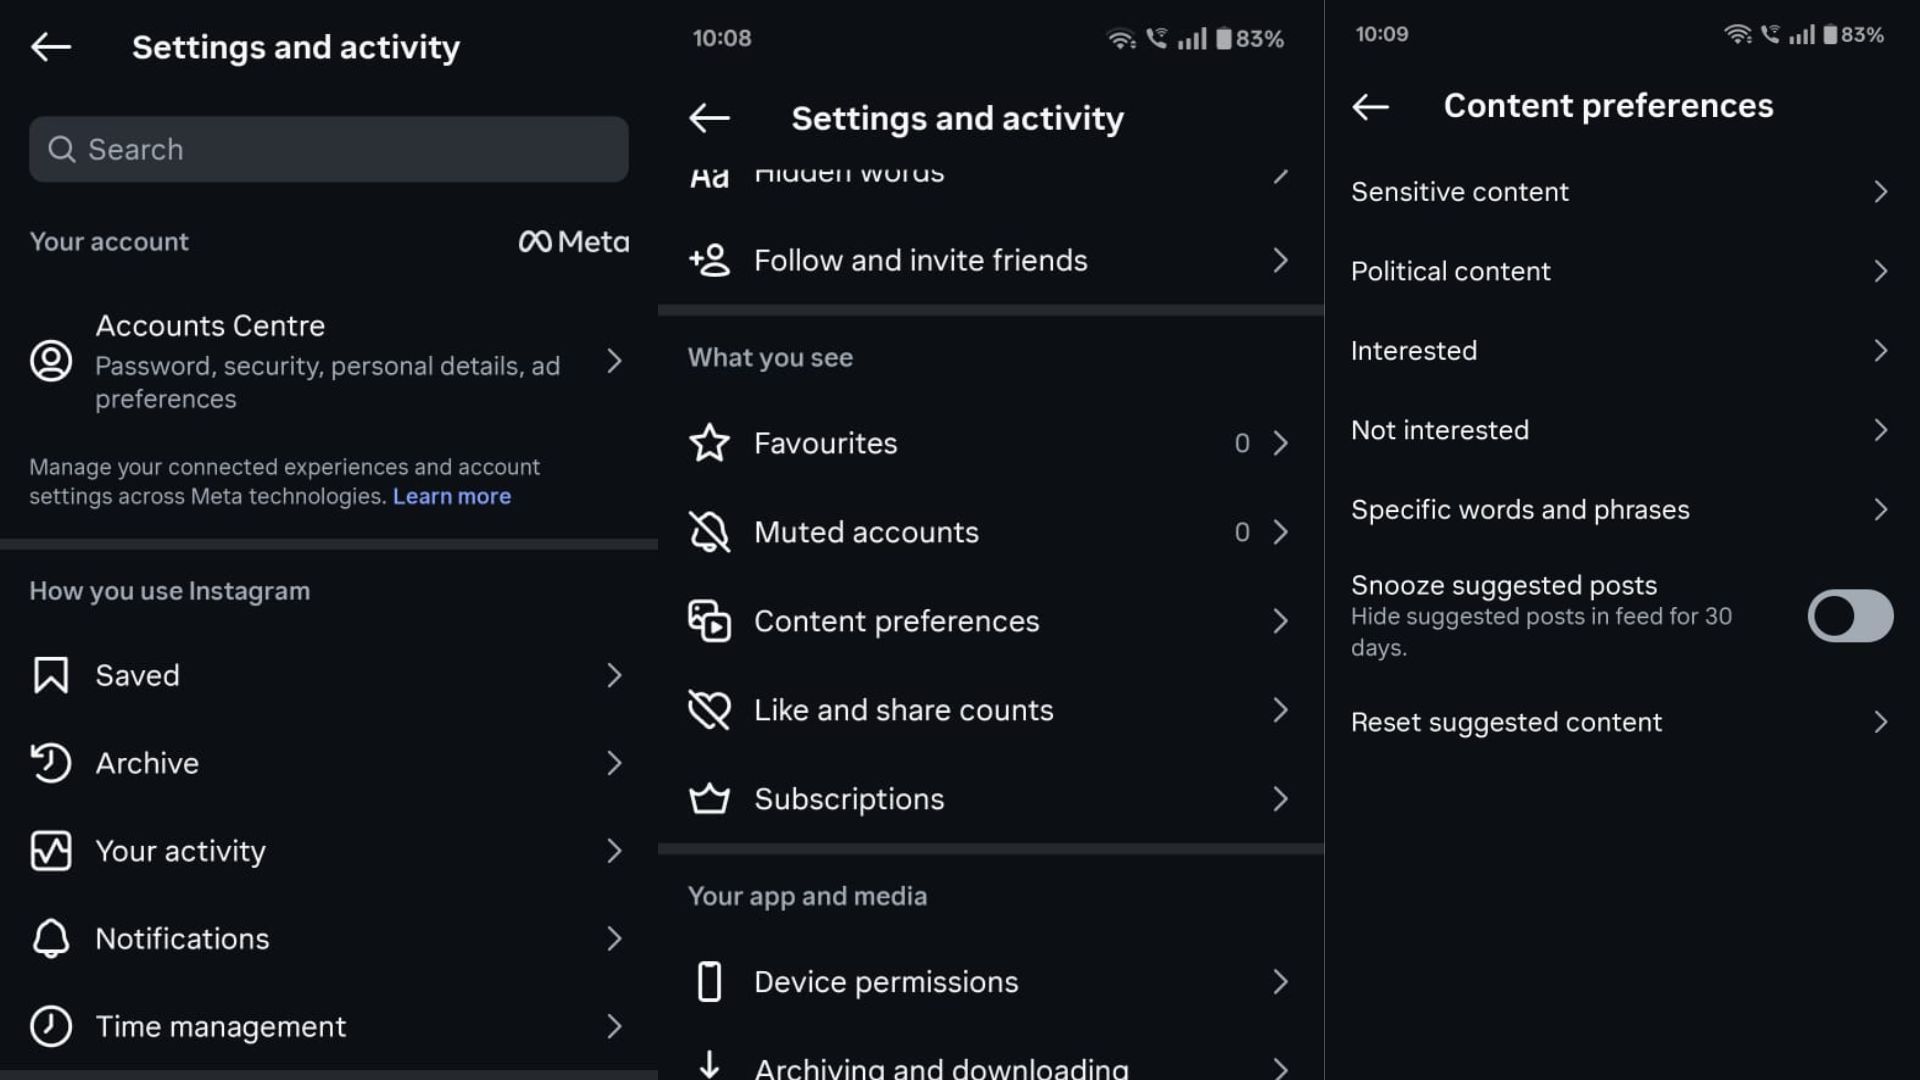This screenshot has width=1920, height=1080.
Task: Click the Archive clock icon
Action: (x=50, y=763)
